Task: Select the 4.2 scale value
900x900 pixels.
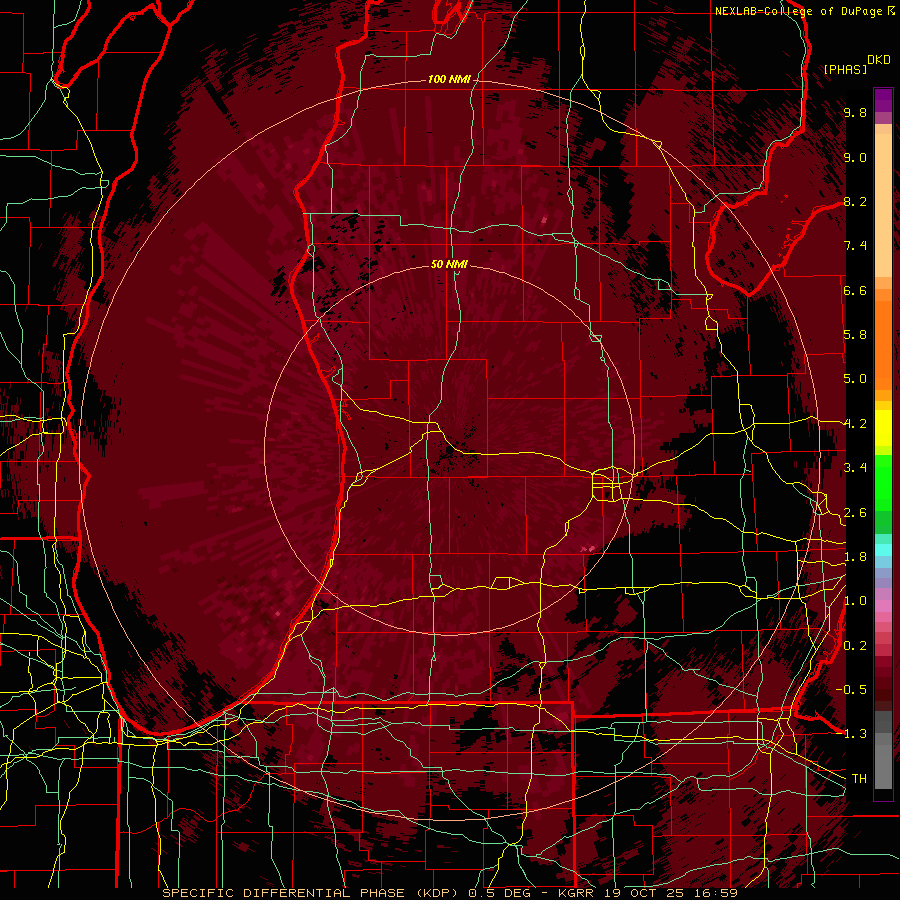Action: pyautogui.click(x=855, y=424)
